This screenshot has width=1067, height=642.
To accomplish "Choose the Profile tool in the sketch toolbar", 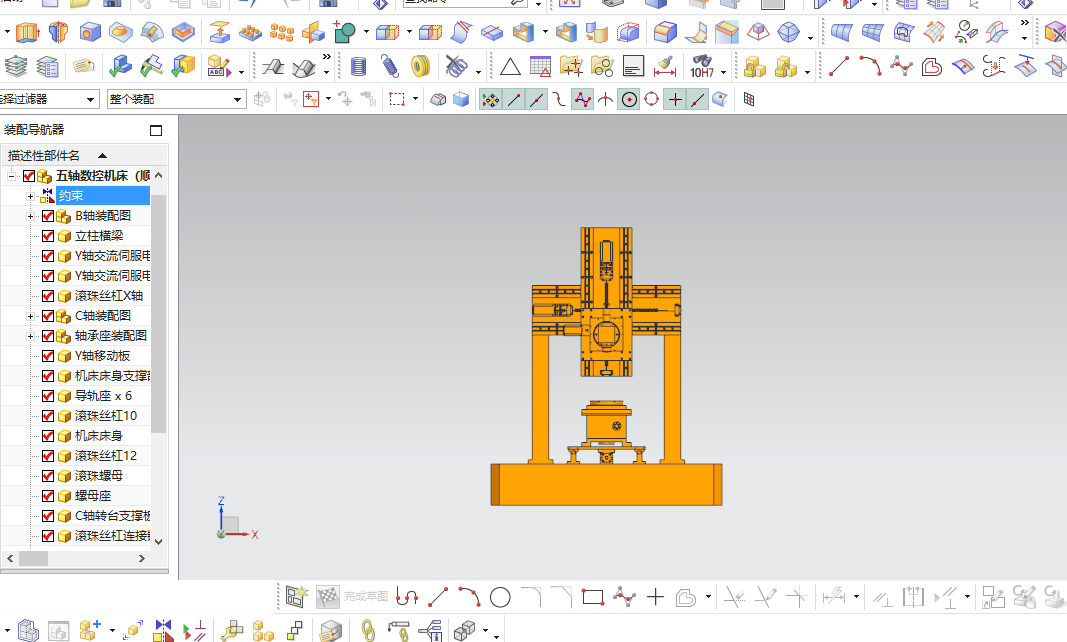I will click(407, 598).
